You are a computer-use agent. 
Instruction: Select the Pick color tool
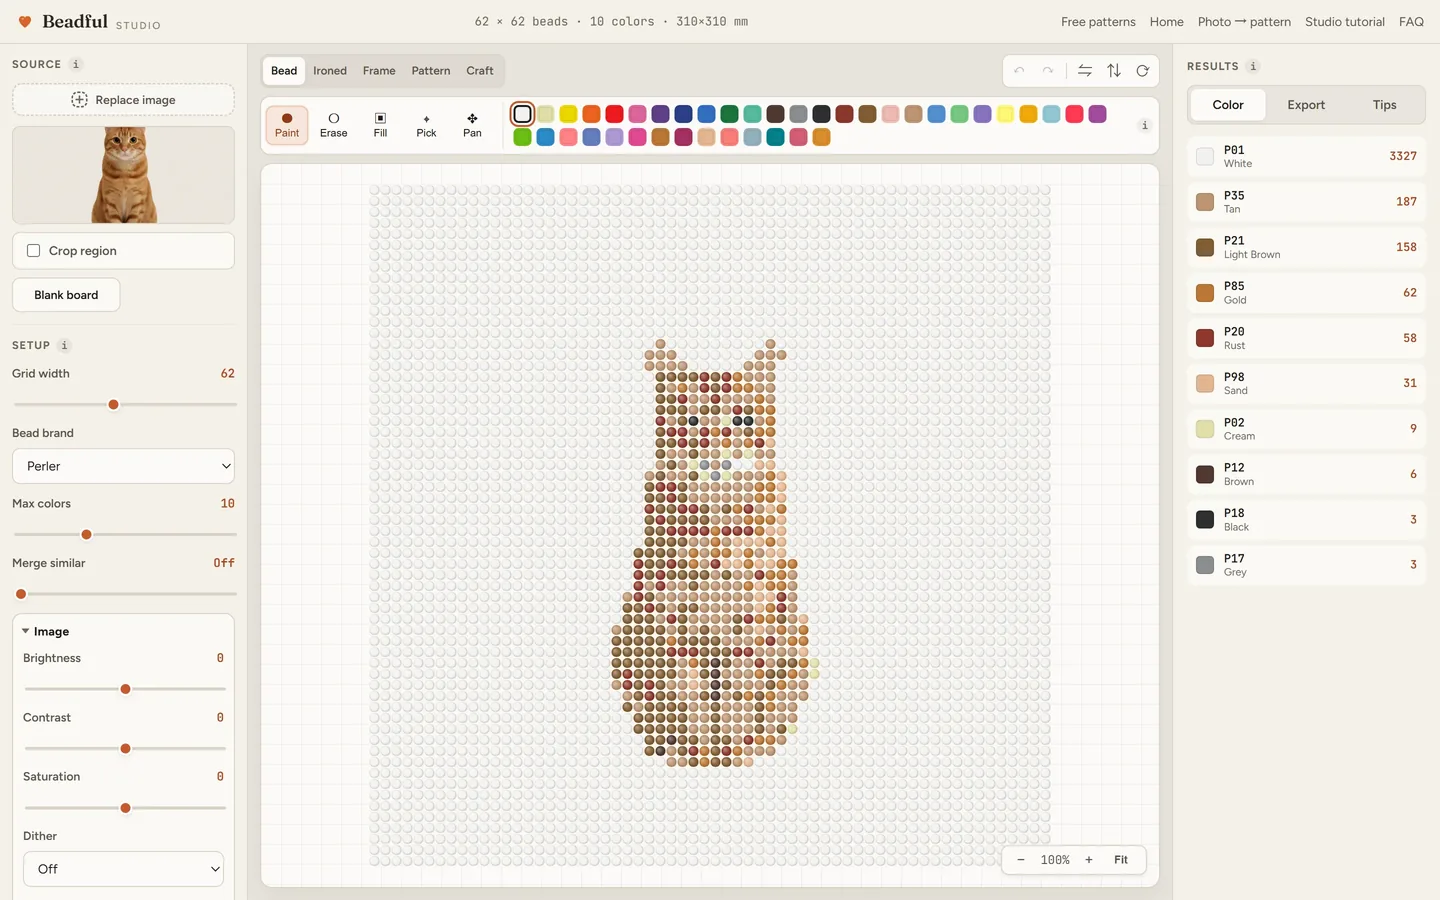(x=426, y=125)
